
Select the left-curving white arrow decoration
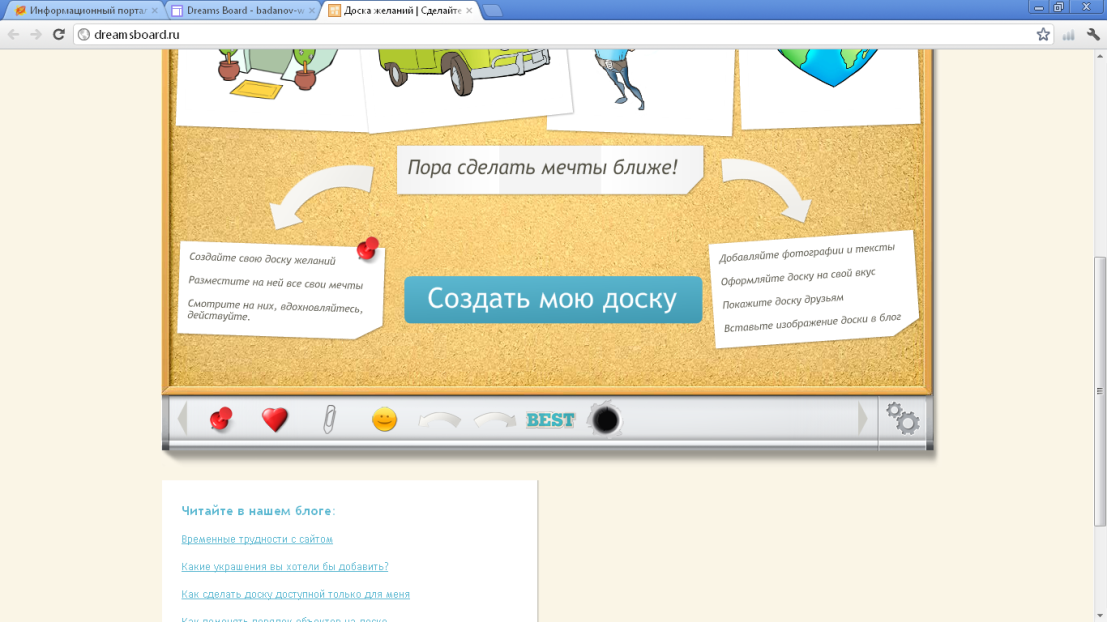(x=439, y=421)
